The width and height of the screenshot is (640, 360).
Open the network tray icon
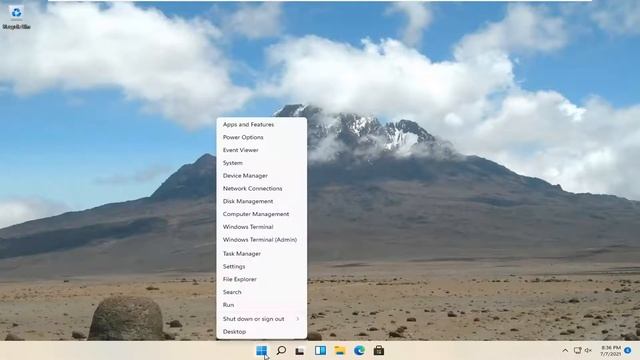(x=577, y=351)
